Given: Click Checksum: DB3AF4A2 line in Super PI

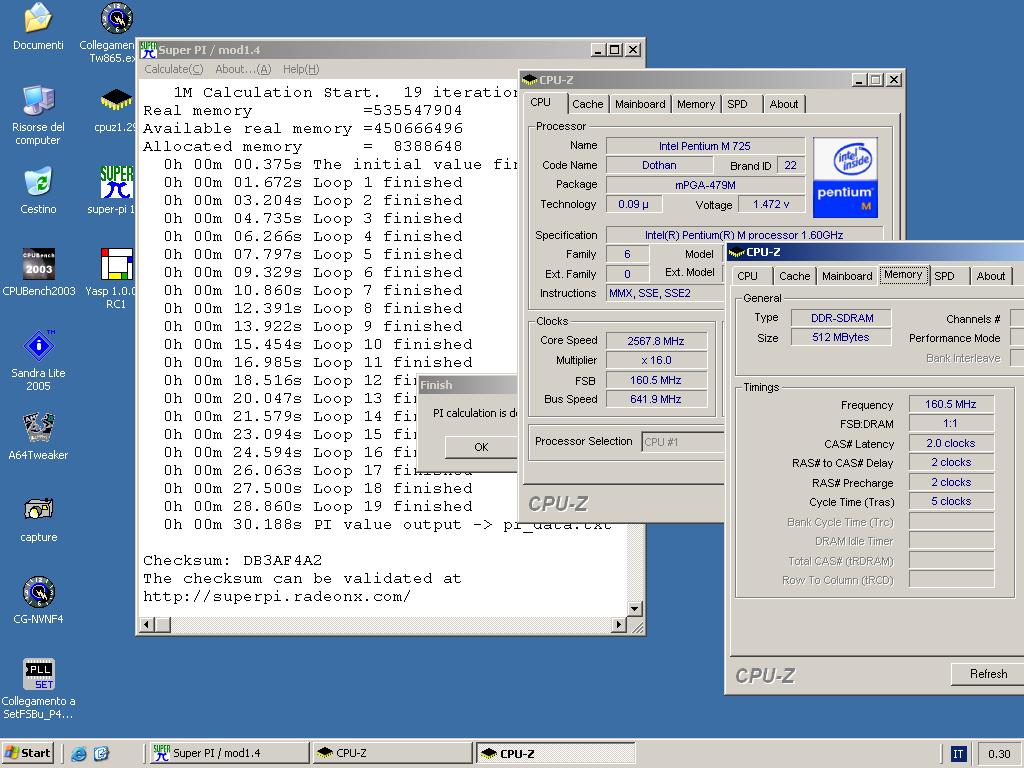Looking at the screenshot, I should [232, 560].
